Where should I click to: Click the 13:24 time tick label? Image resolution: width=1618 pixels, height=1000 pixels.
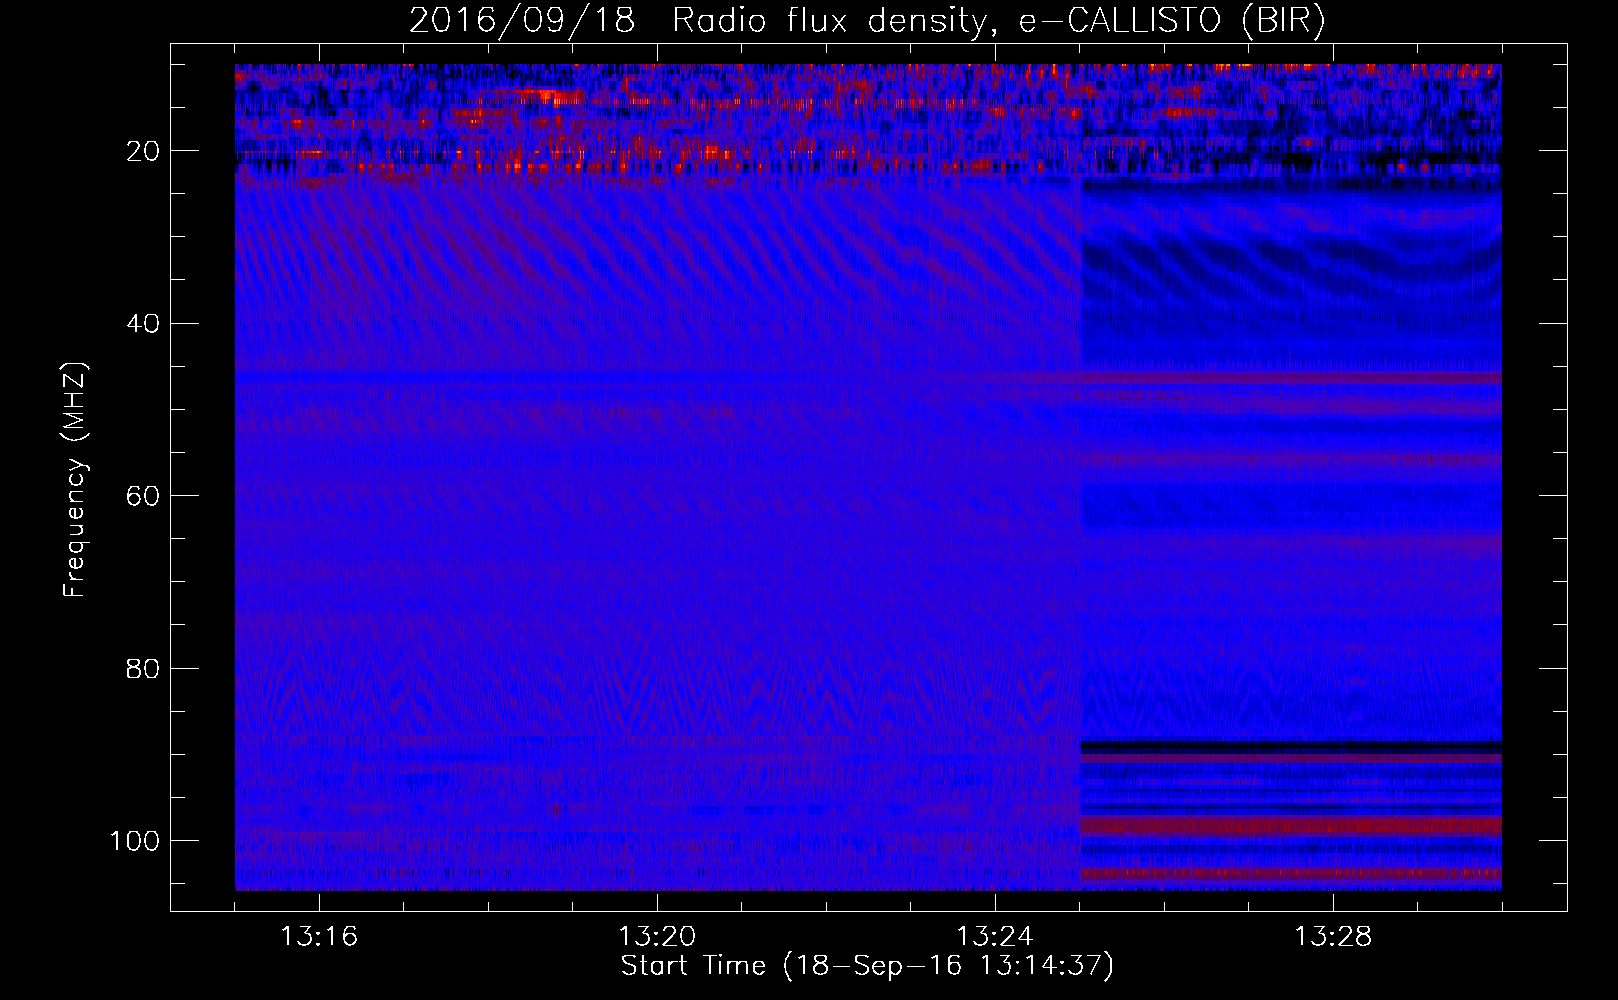[995, 937]
